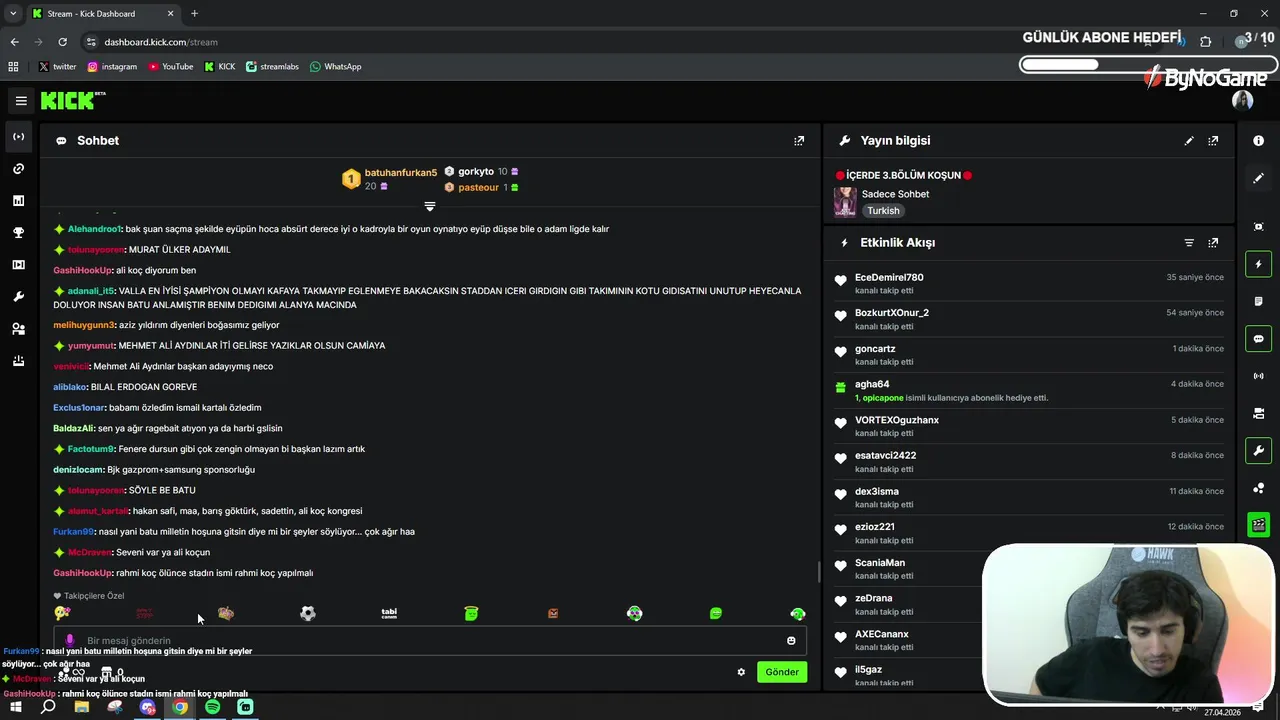Open chat user Alehandroo1's name
The height and width of the screenshot is (720, 1280).
(94, 229)
